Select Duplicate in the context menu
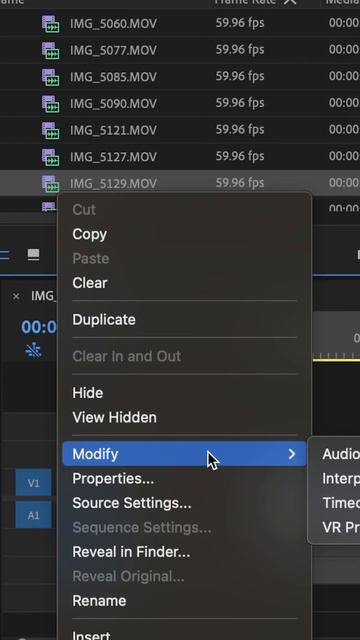Screen dimensions: 360x640 pos(104,320)
